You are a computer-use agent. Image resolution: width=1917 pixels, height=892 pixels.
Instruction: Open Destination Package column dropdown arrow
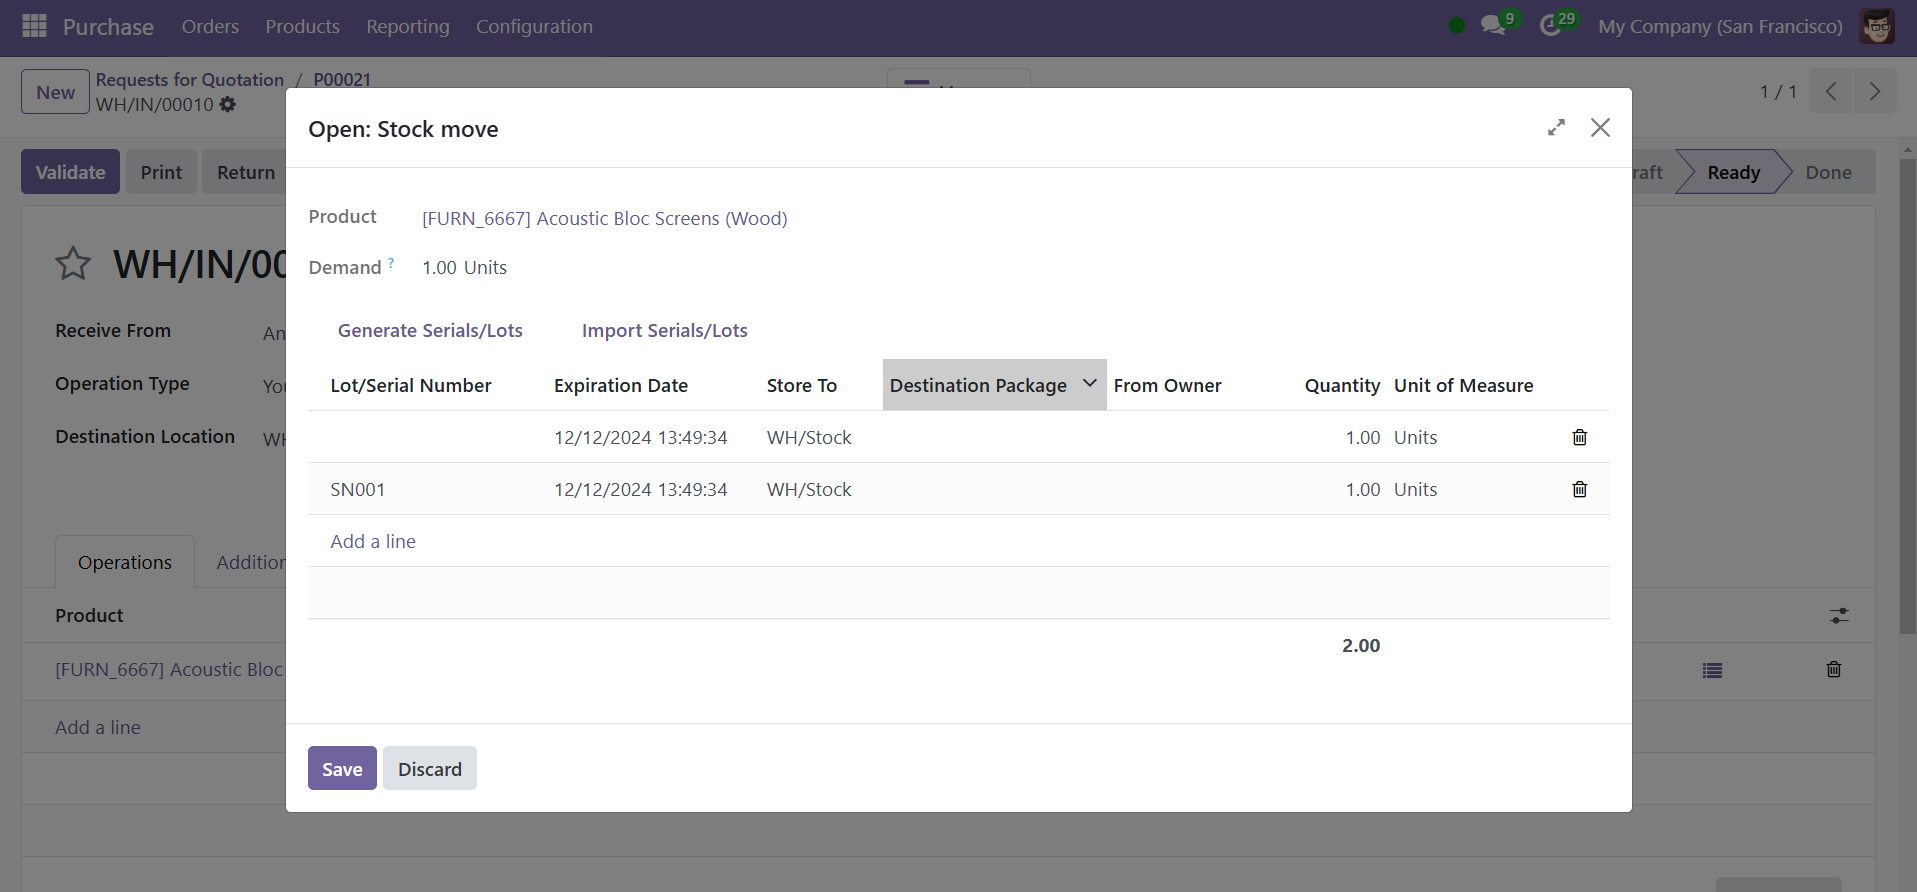(x=1090, y=384)
